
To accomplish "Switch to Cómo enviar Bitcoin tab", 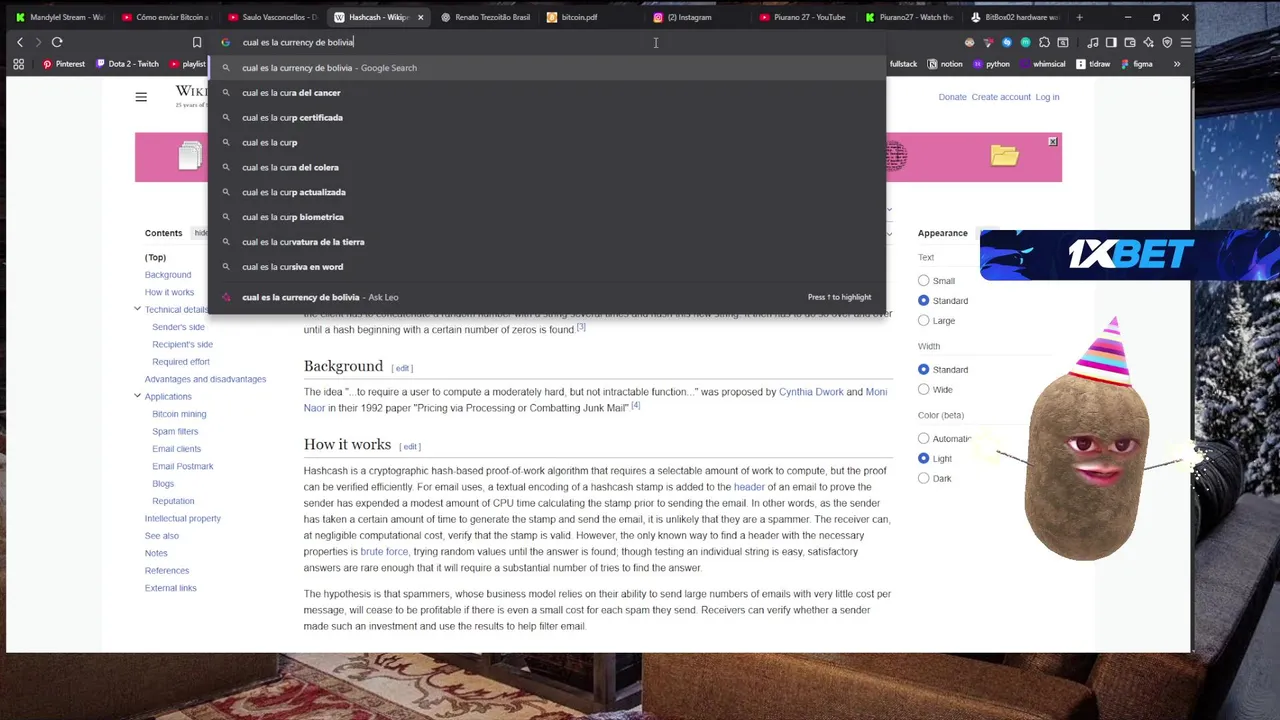I will (166, 17).
